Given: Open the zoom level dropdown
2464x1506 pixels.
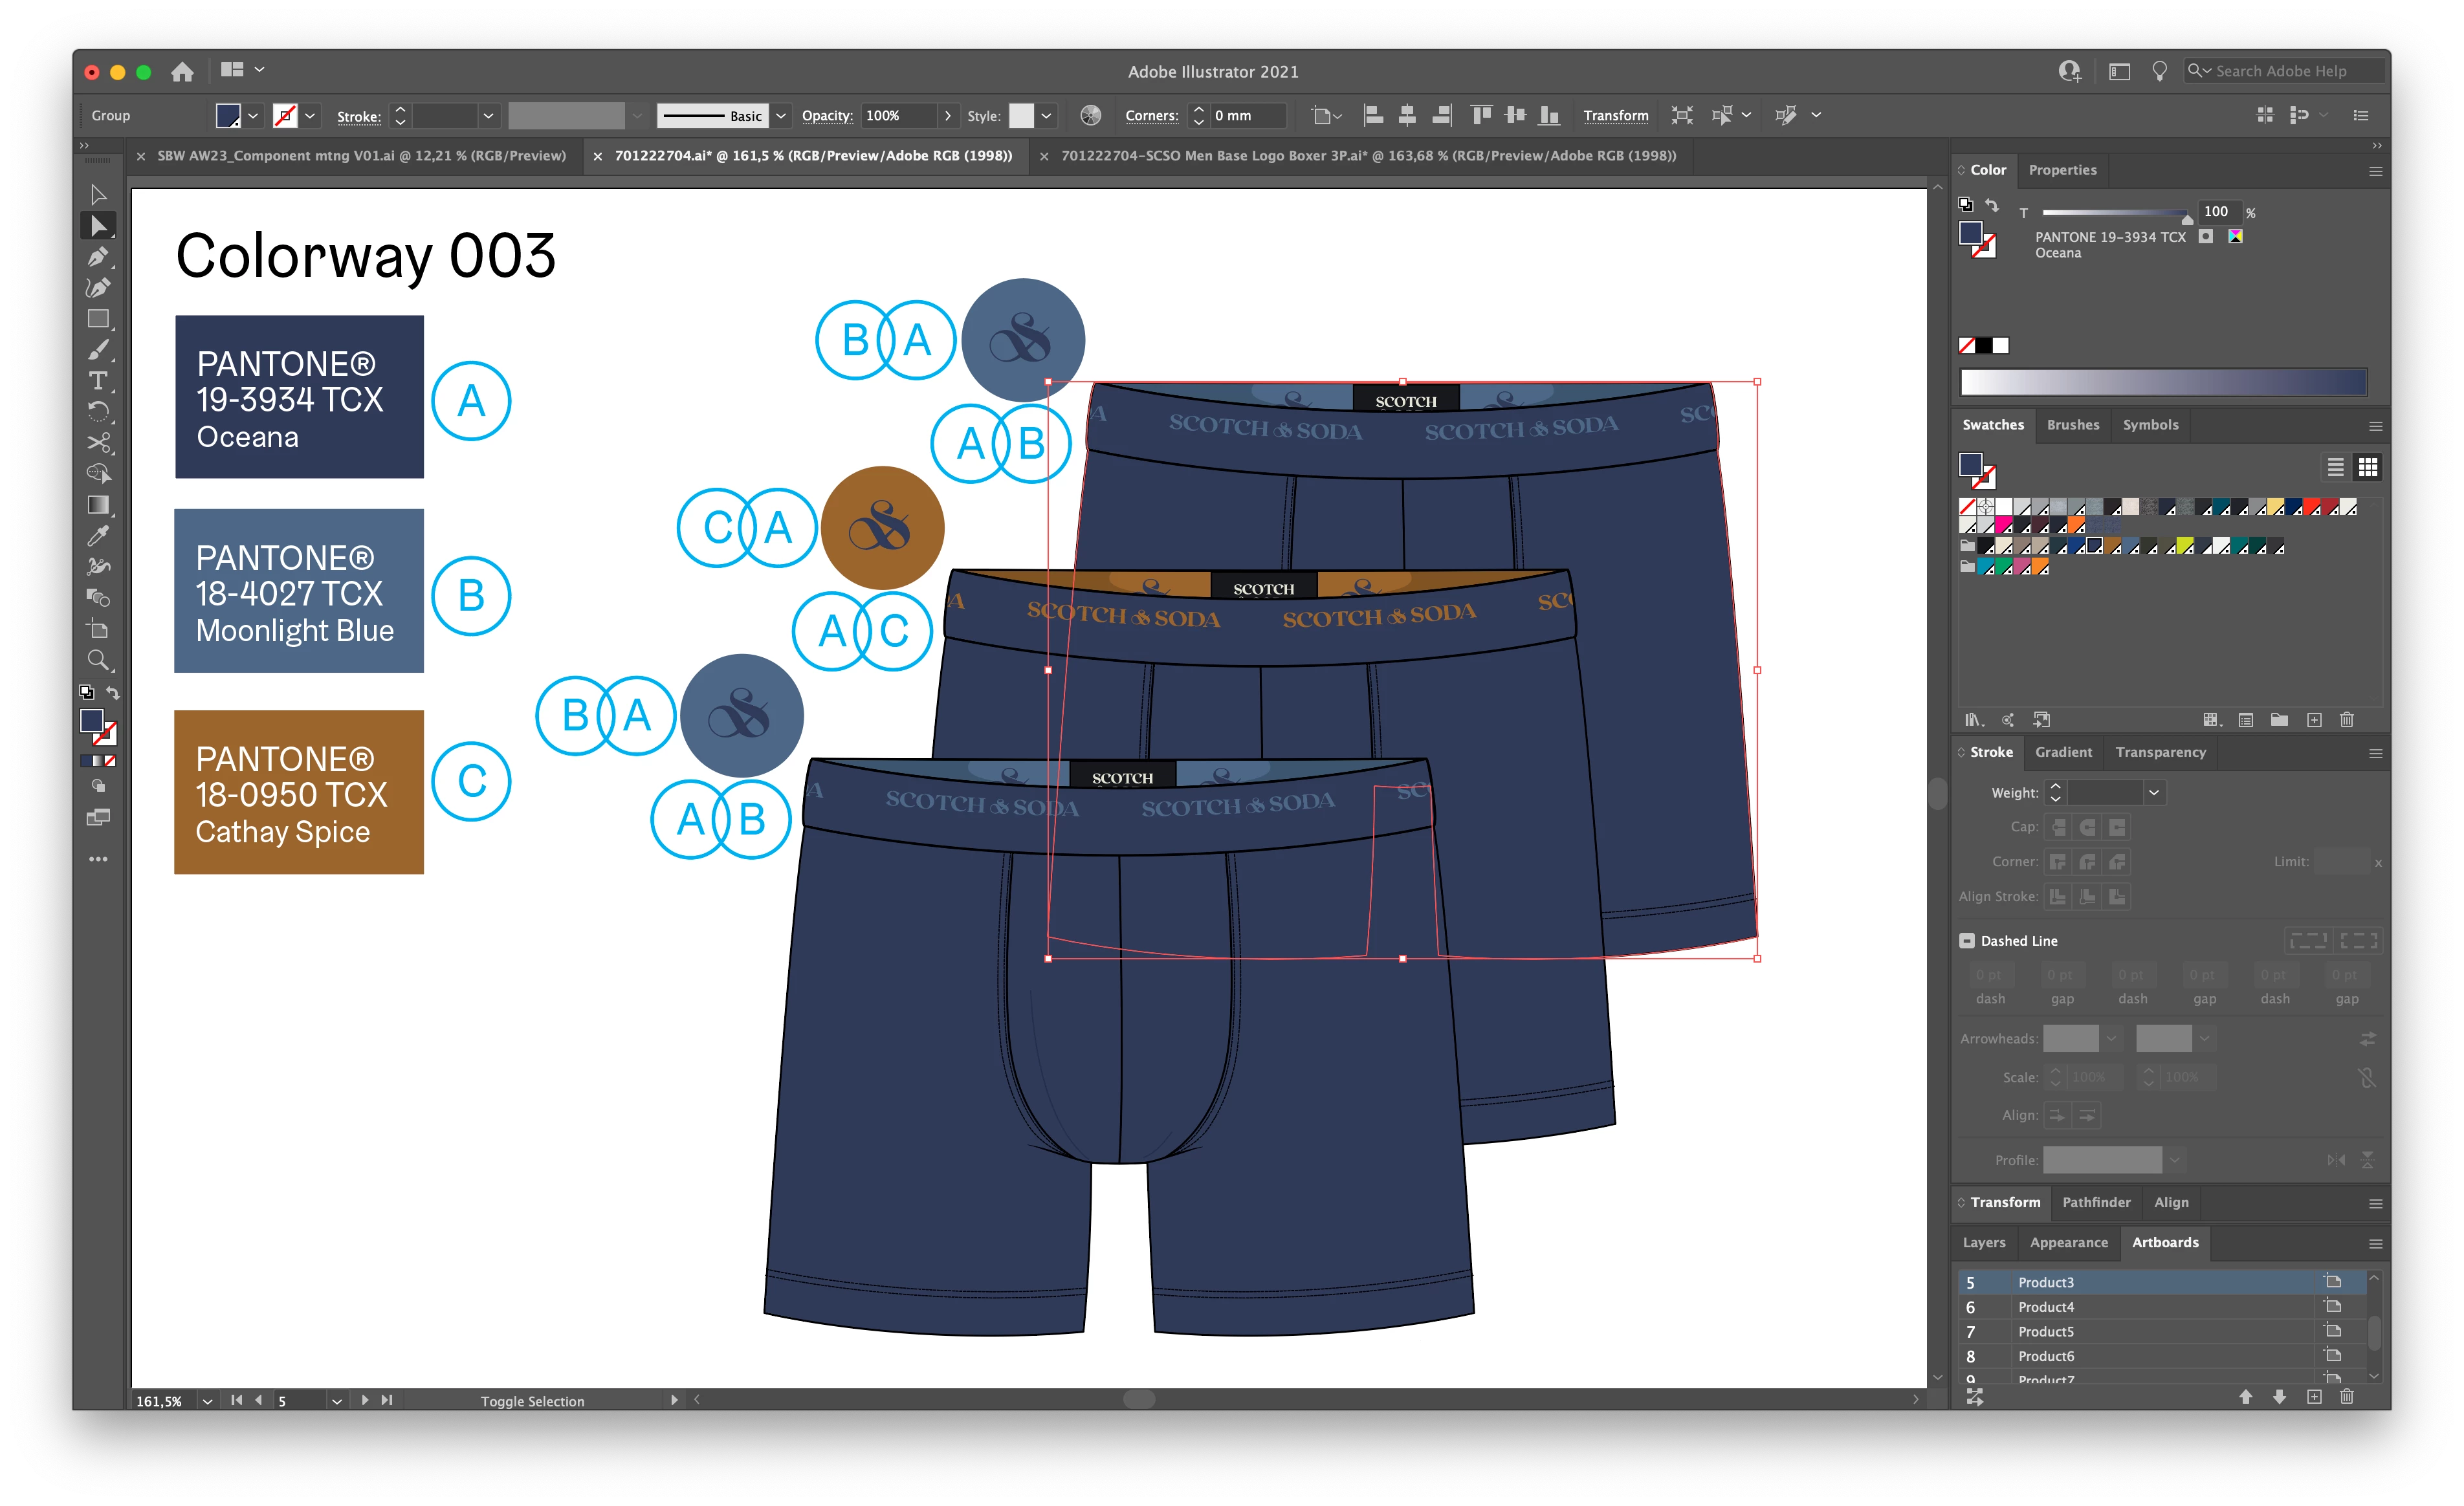Looking at the screenshot, I should click(x=207, y=1401).
